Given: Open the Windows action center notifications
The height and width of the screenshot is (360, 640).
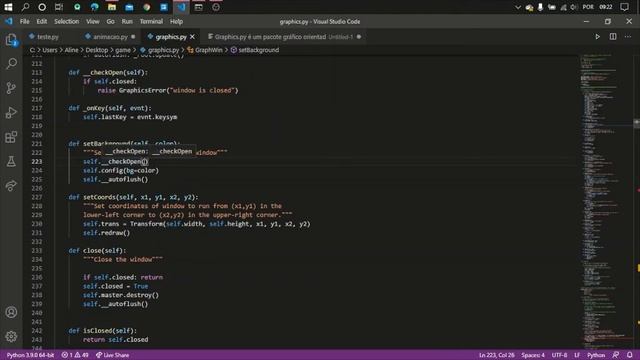Looking at the screenshot, I should (624, 7).
